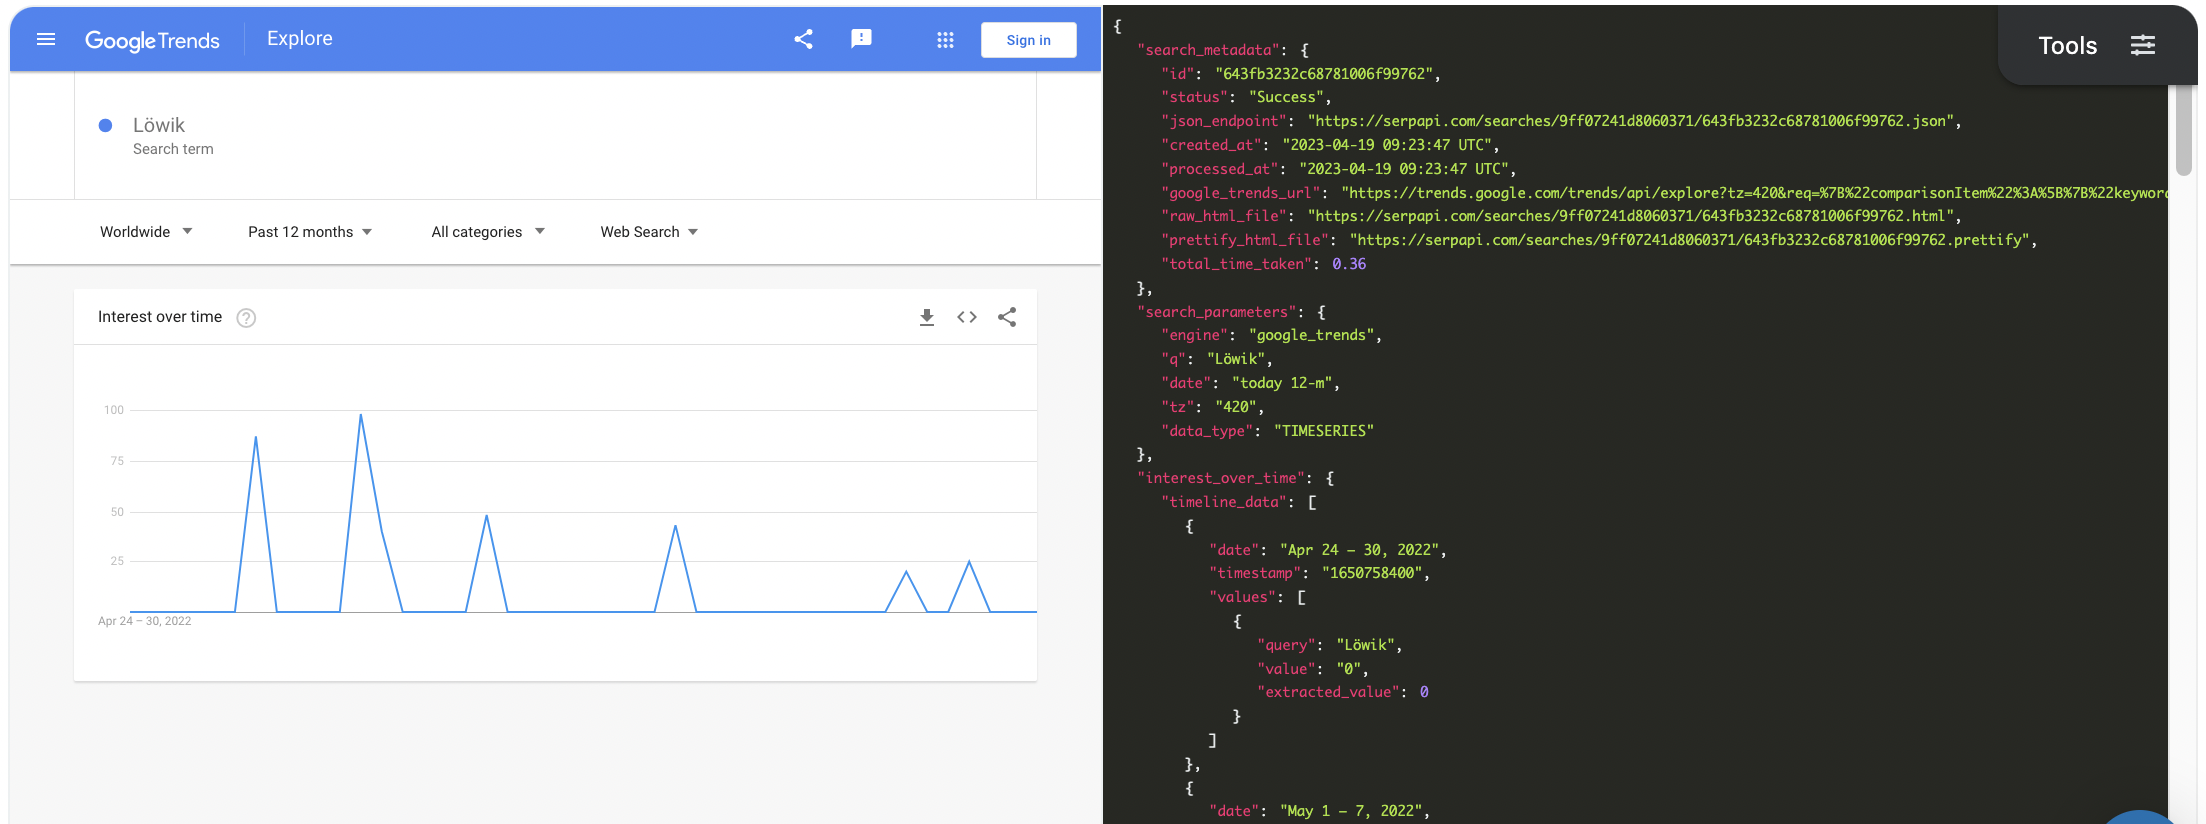This screenshot has width=2206, height=824.
Task: Open the All categories dropdown
Action: click(x=488, y=232)
